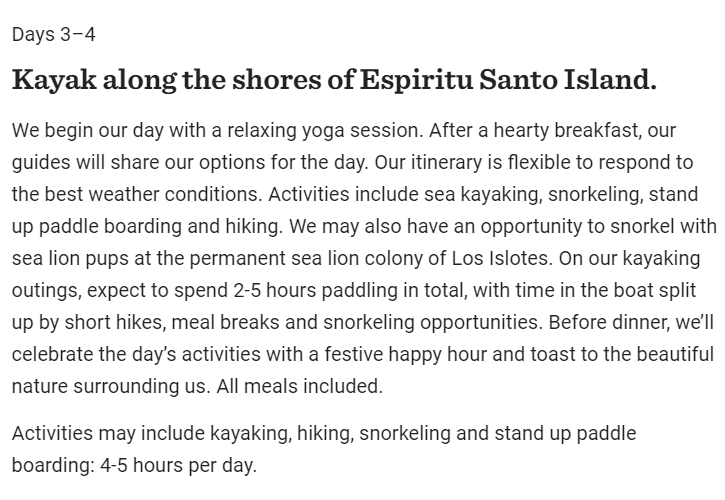Screen dimensions: 725x500
Task: Click the phrase "sea lion pups"
Action: (x=70, y=259)
